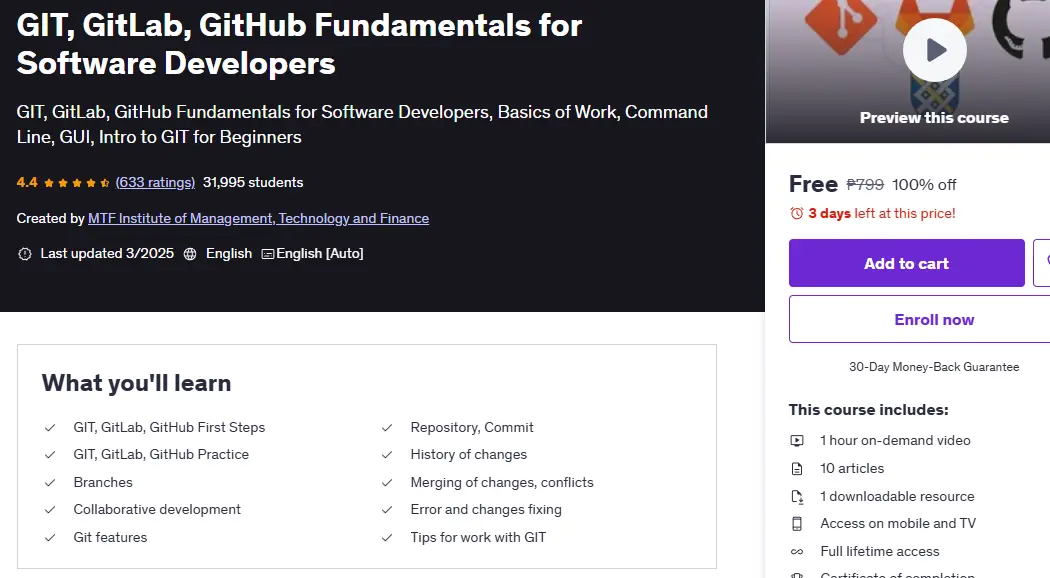Click checkmark beside GIT, GitLab, GitHub Practice
This screenshot has height=578, width=1050.
[50, 455]
